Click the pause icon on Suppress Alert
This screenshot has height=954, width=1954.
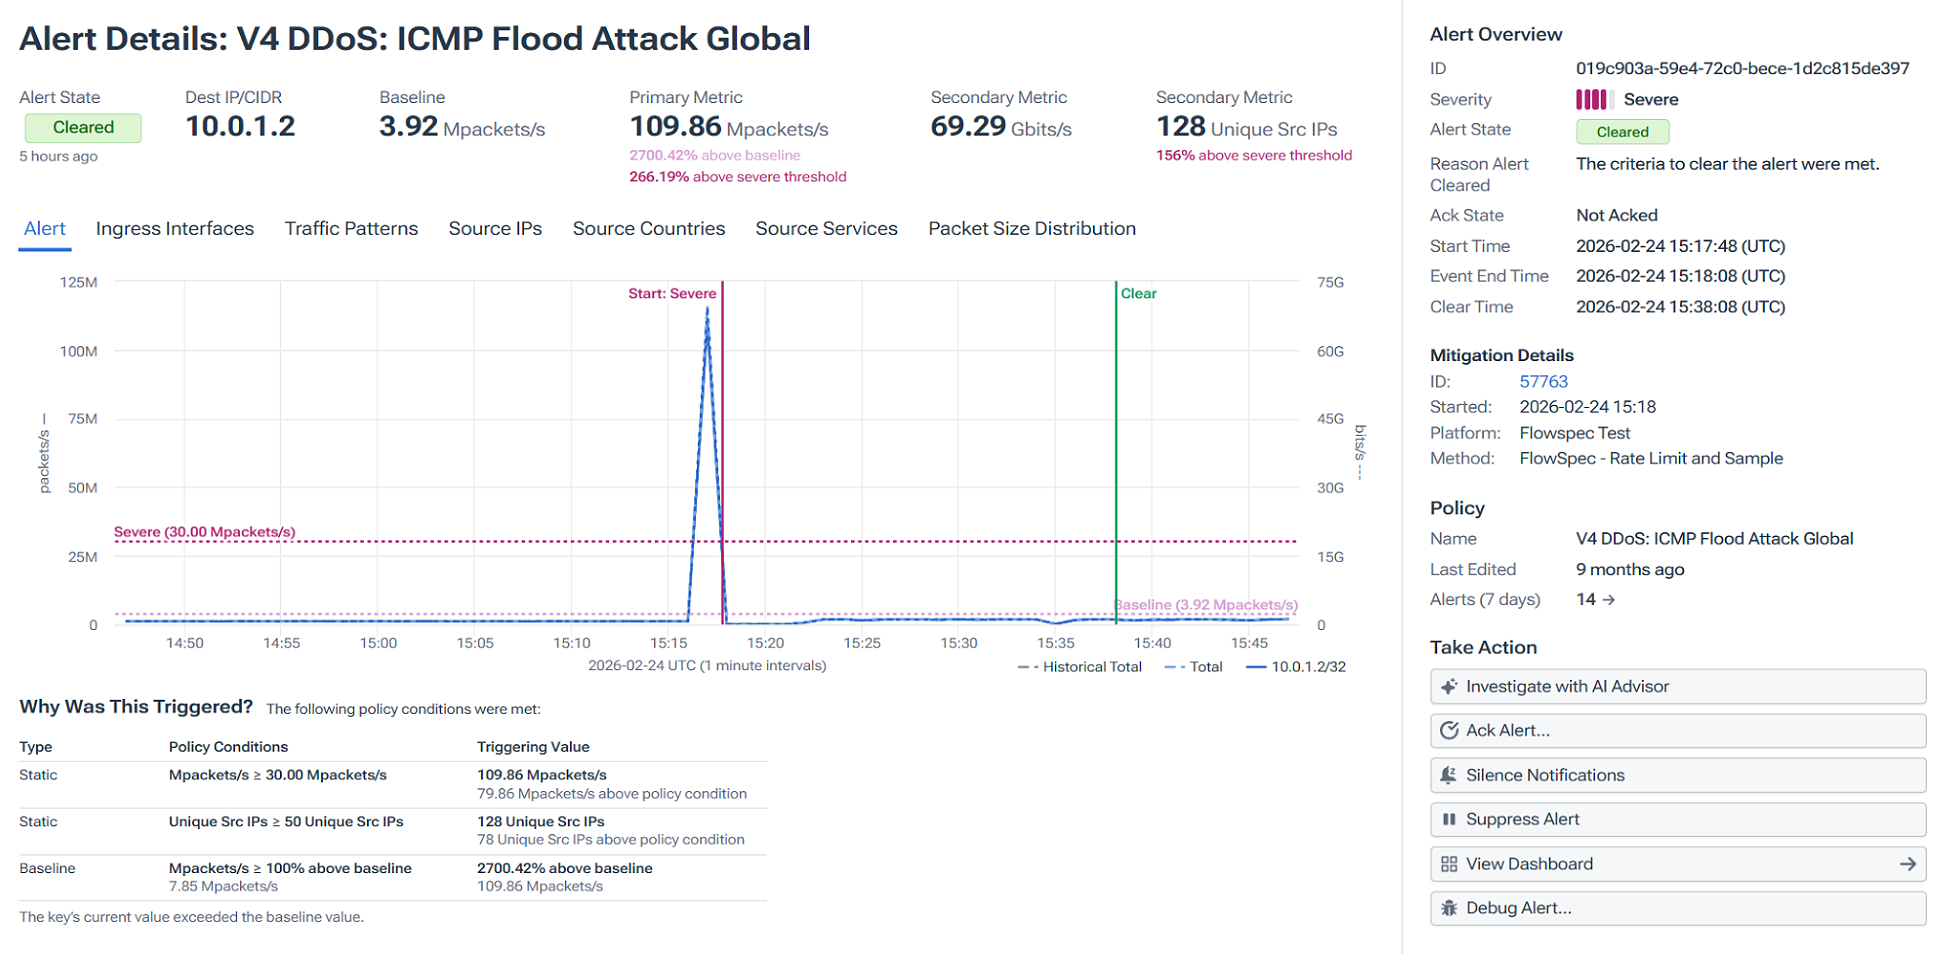pyautogui.click(x=1449, y=819)
